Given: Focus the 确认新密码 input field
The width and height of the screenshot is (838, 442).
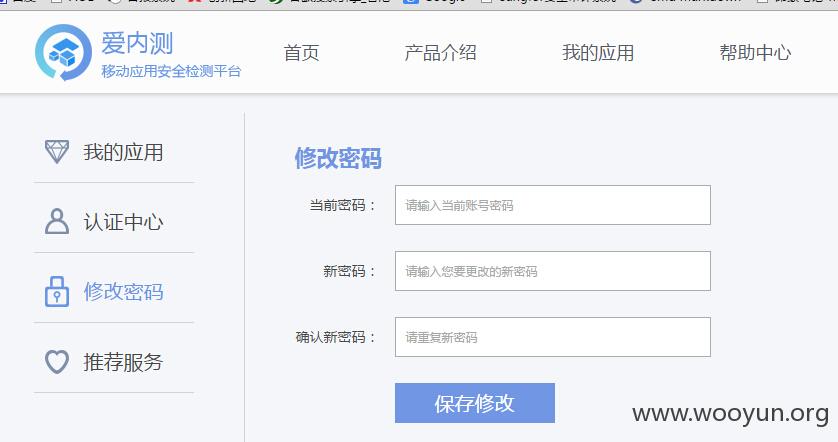Looking at the screenshot, I should [x=553, y=337].
